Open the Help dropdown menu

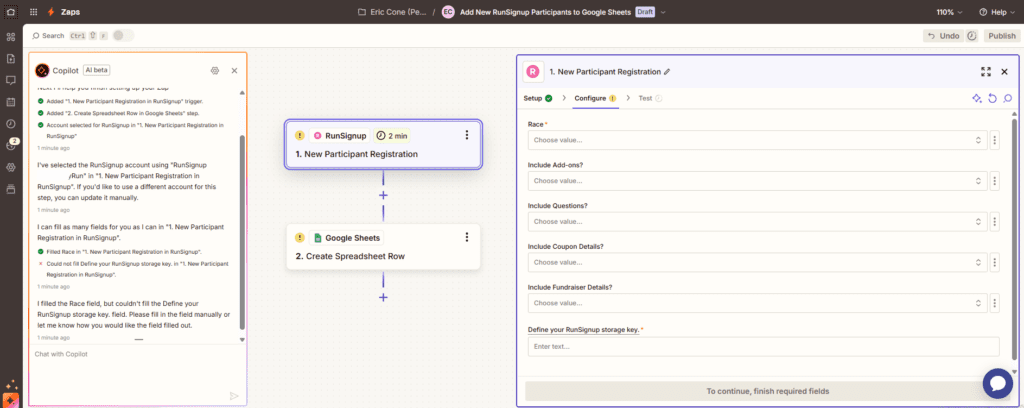click(x=997, y=12)
